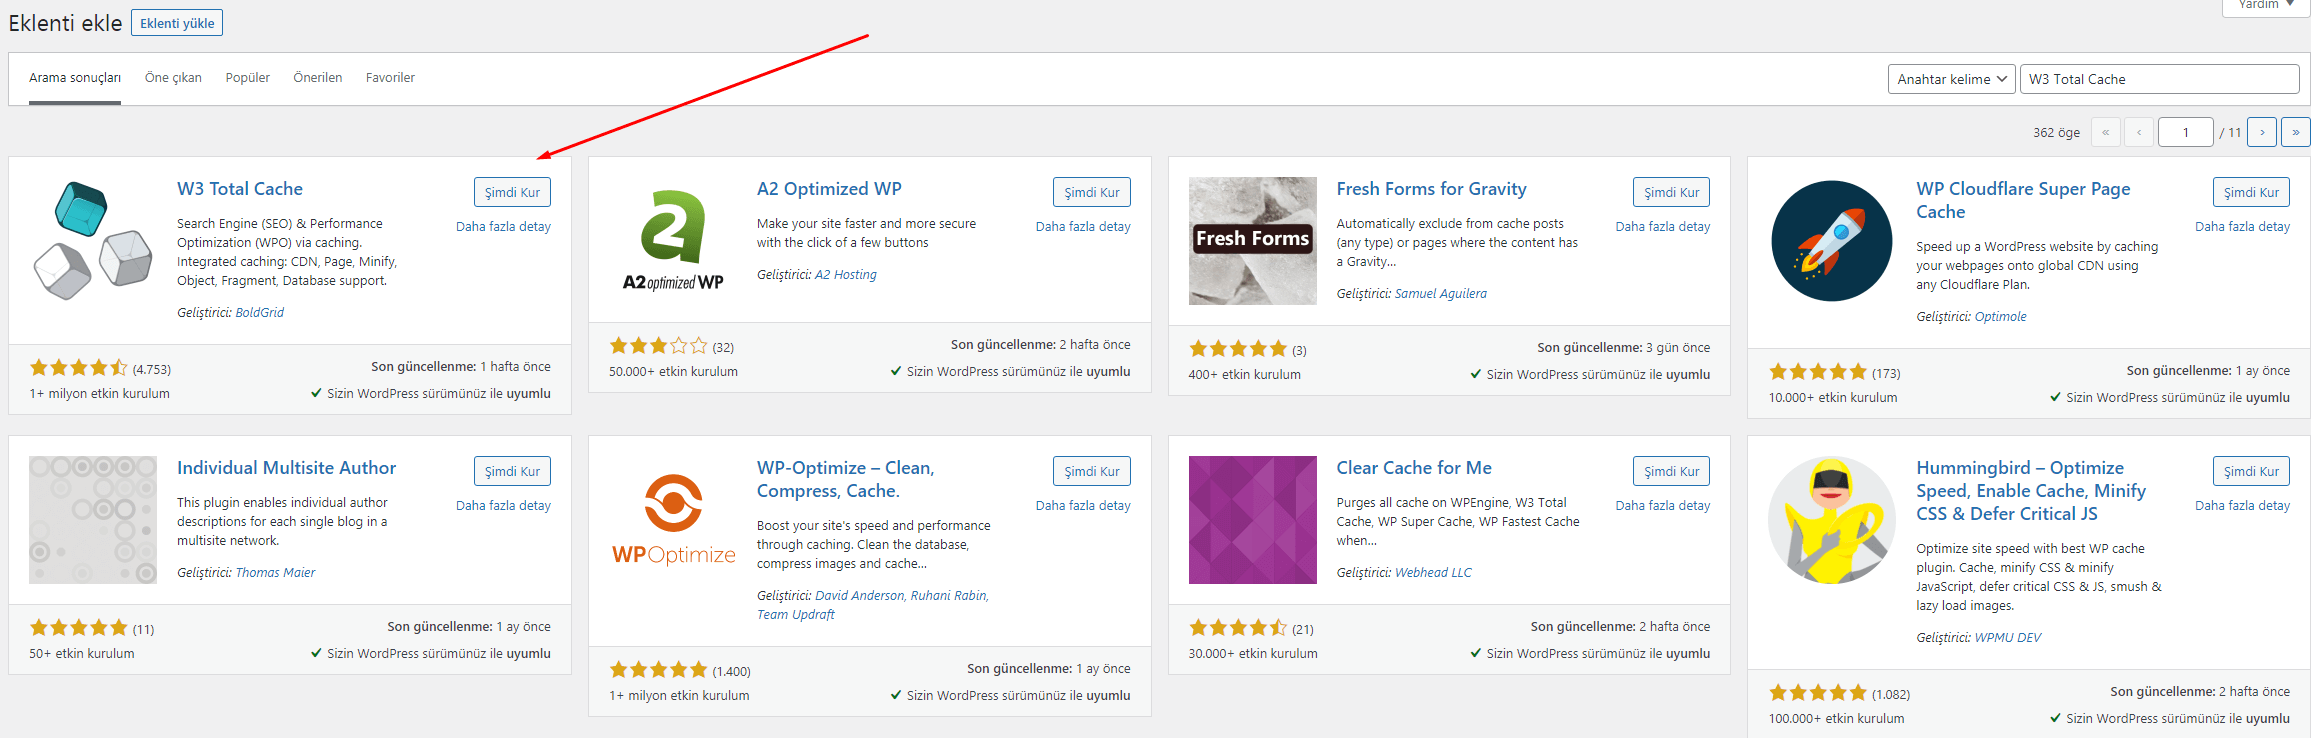View Daha fazla detay for Hummingbird
Image resolution: width=2311 pixels, height=738 pixels.
tap(2242, 506)
